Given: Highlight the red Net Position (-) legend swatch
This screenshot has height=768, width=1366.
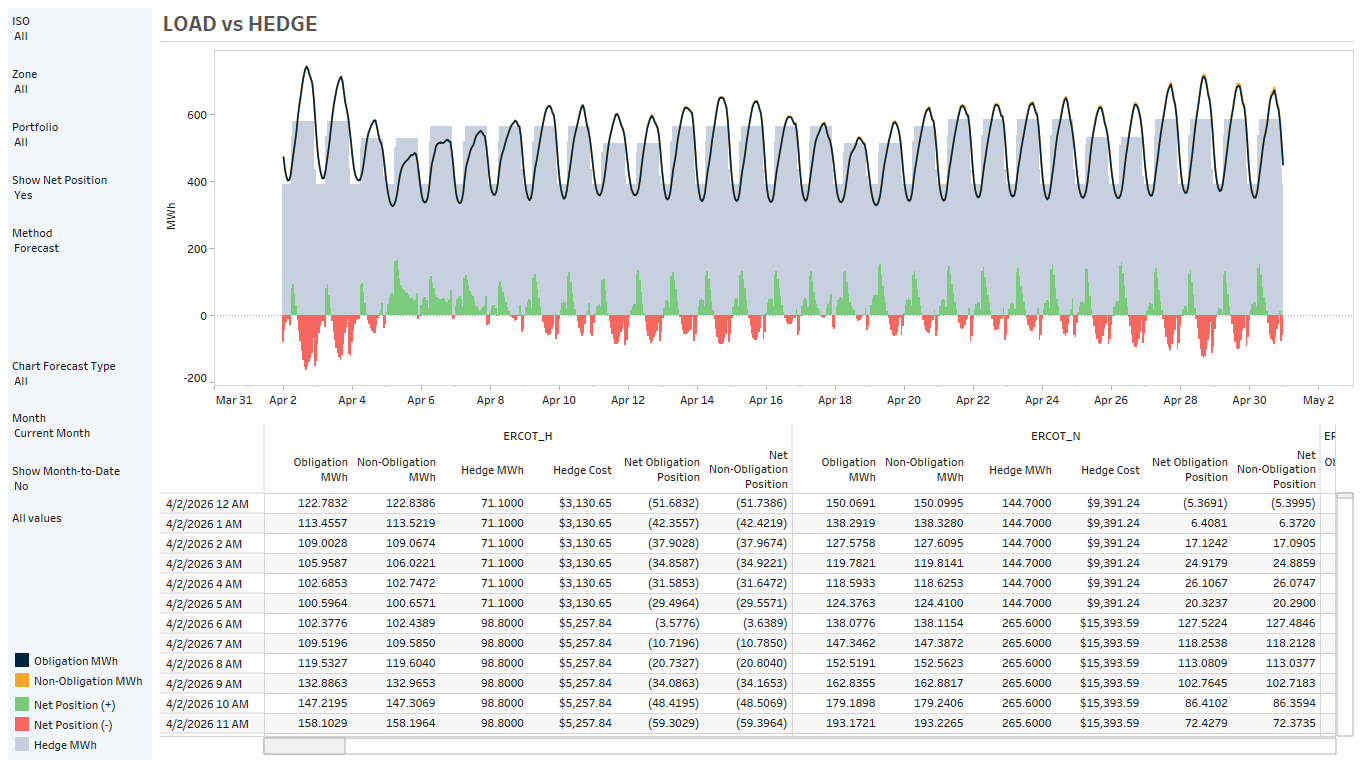Looking at the screenshot, I should (22, 725).
